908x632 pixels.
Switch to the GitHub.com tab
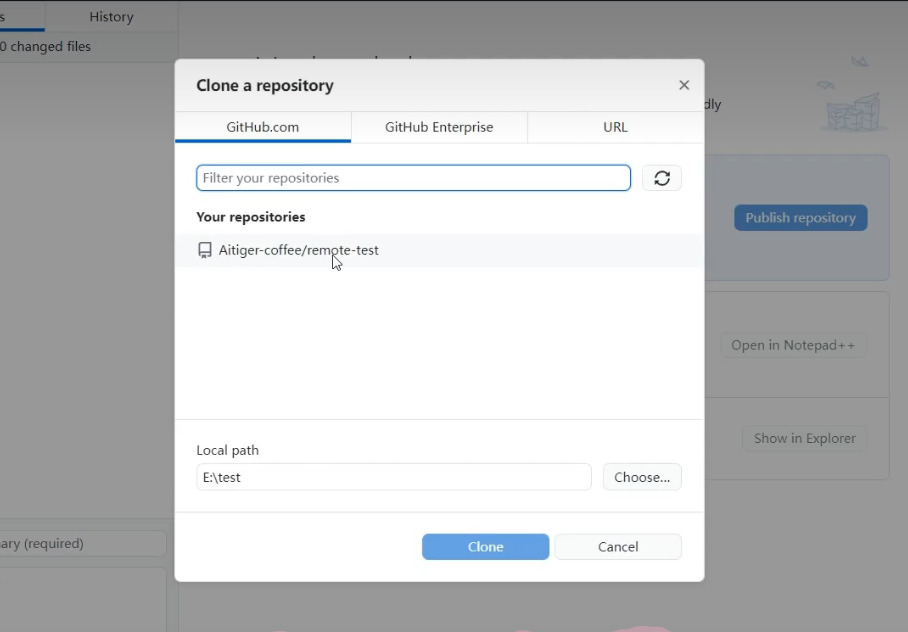(x=263, y=127)
